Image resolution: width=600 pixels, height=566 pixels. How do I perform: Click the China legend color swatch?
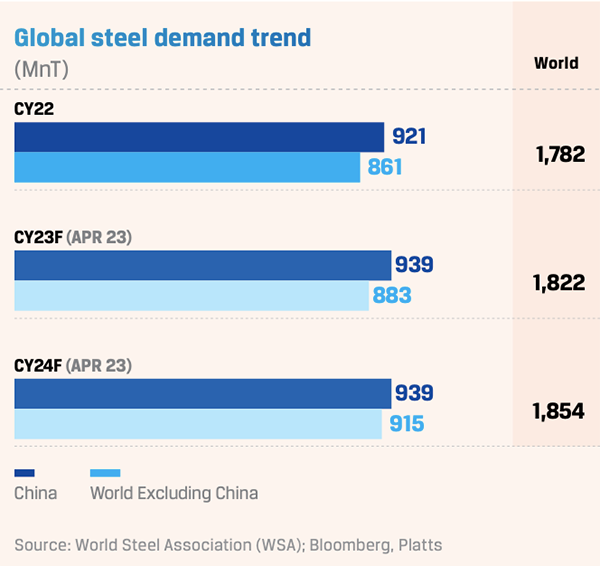point(25,473)
